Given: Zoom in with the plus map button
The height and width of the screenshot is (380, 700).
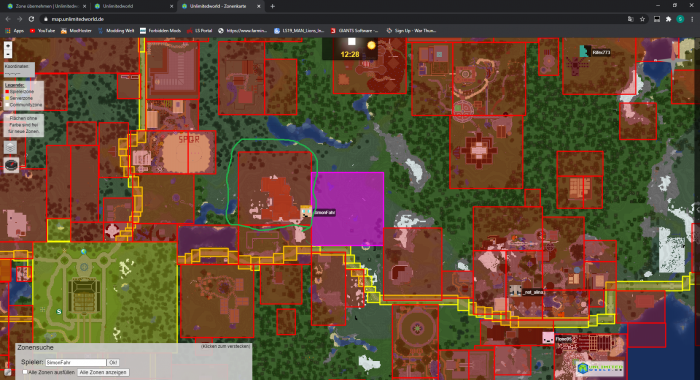Looking at the screenshot, I should pyautogui.click(x=8, y=46).
